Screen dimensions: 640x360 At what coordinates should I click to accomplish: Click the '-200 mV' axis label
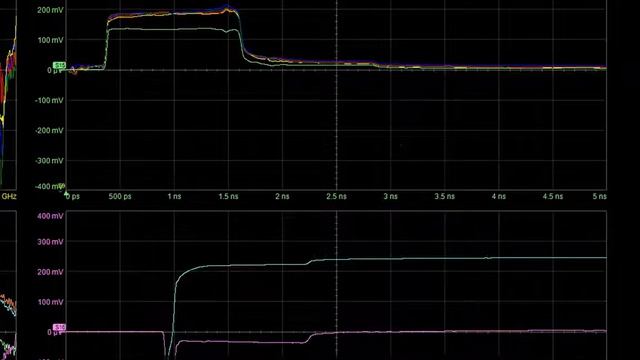(x=49, y=131)
